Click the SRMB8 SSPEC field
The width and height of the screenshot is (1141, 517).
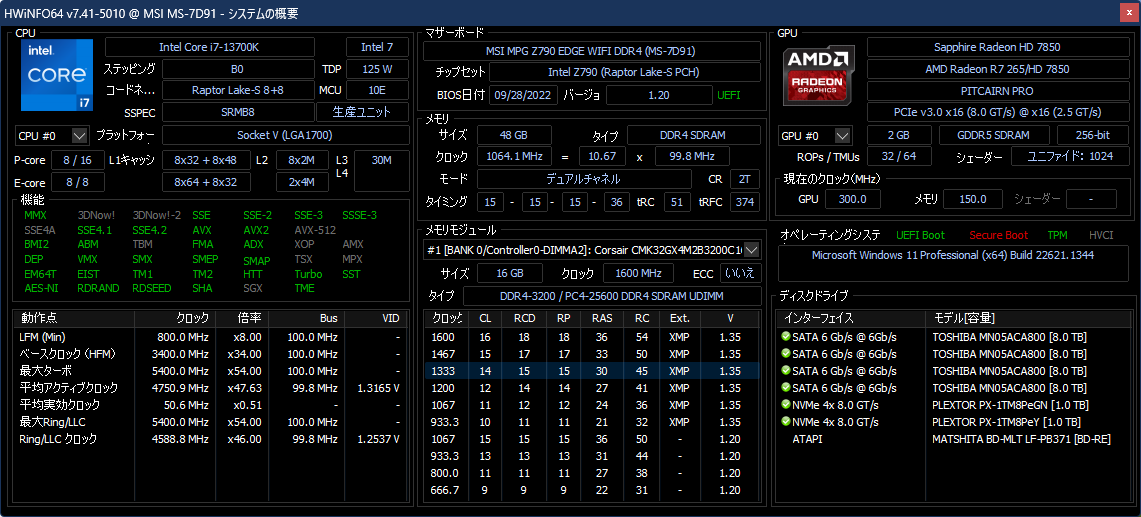click(237, 112)
